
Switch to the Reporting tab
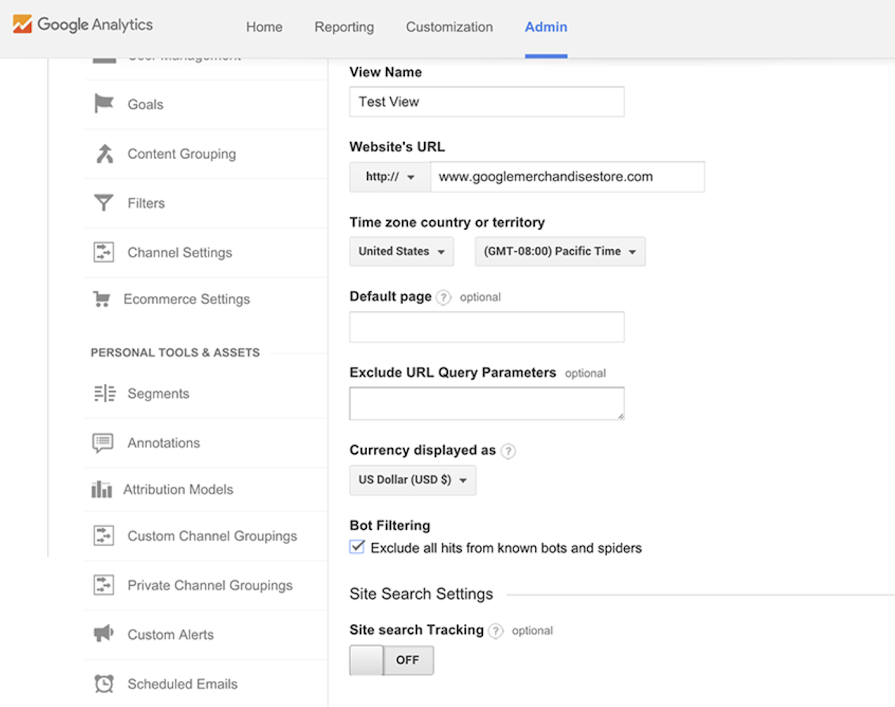[344, 27]
